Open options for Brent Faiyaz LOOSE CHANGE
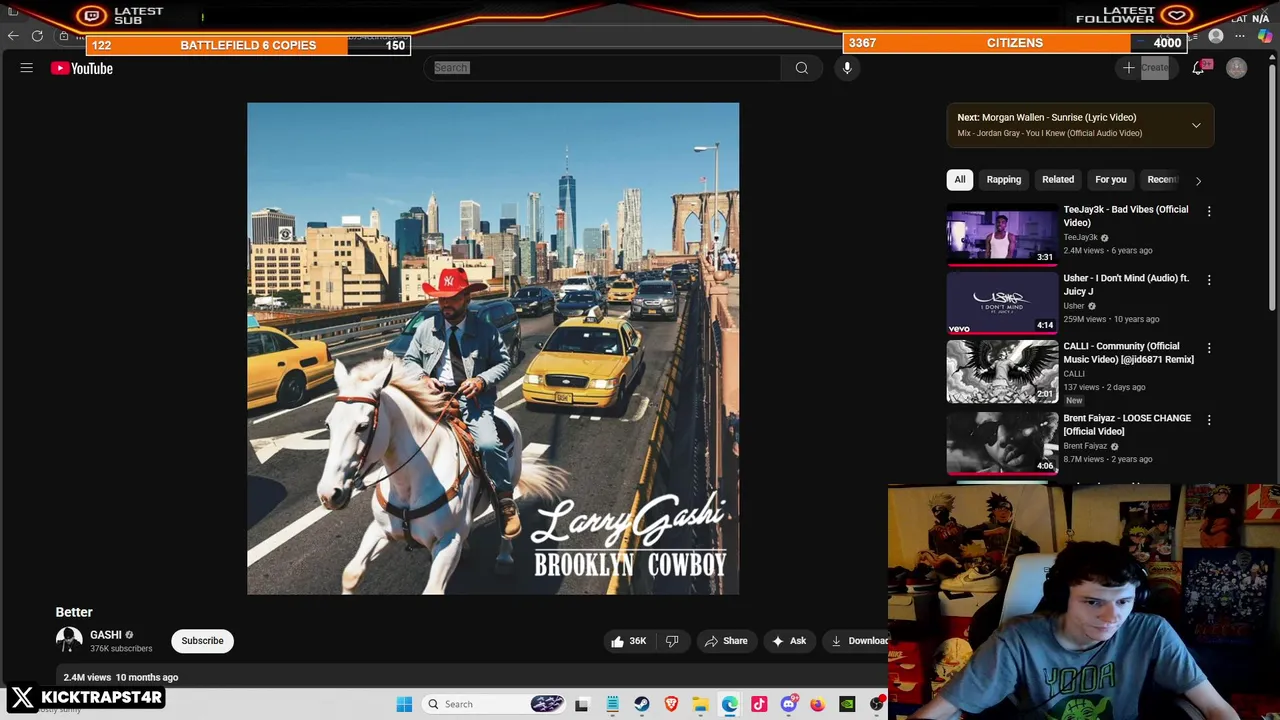The height and width of the screenshot is (720, 1280). point(1209,420)
